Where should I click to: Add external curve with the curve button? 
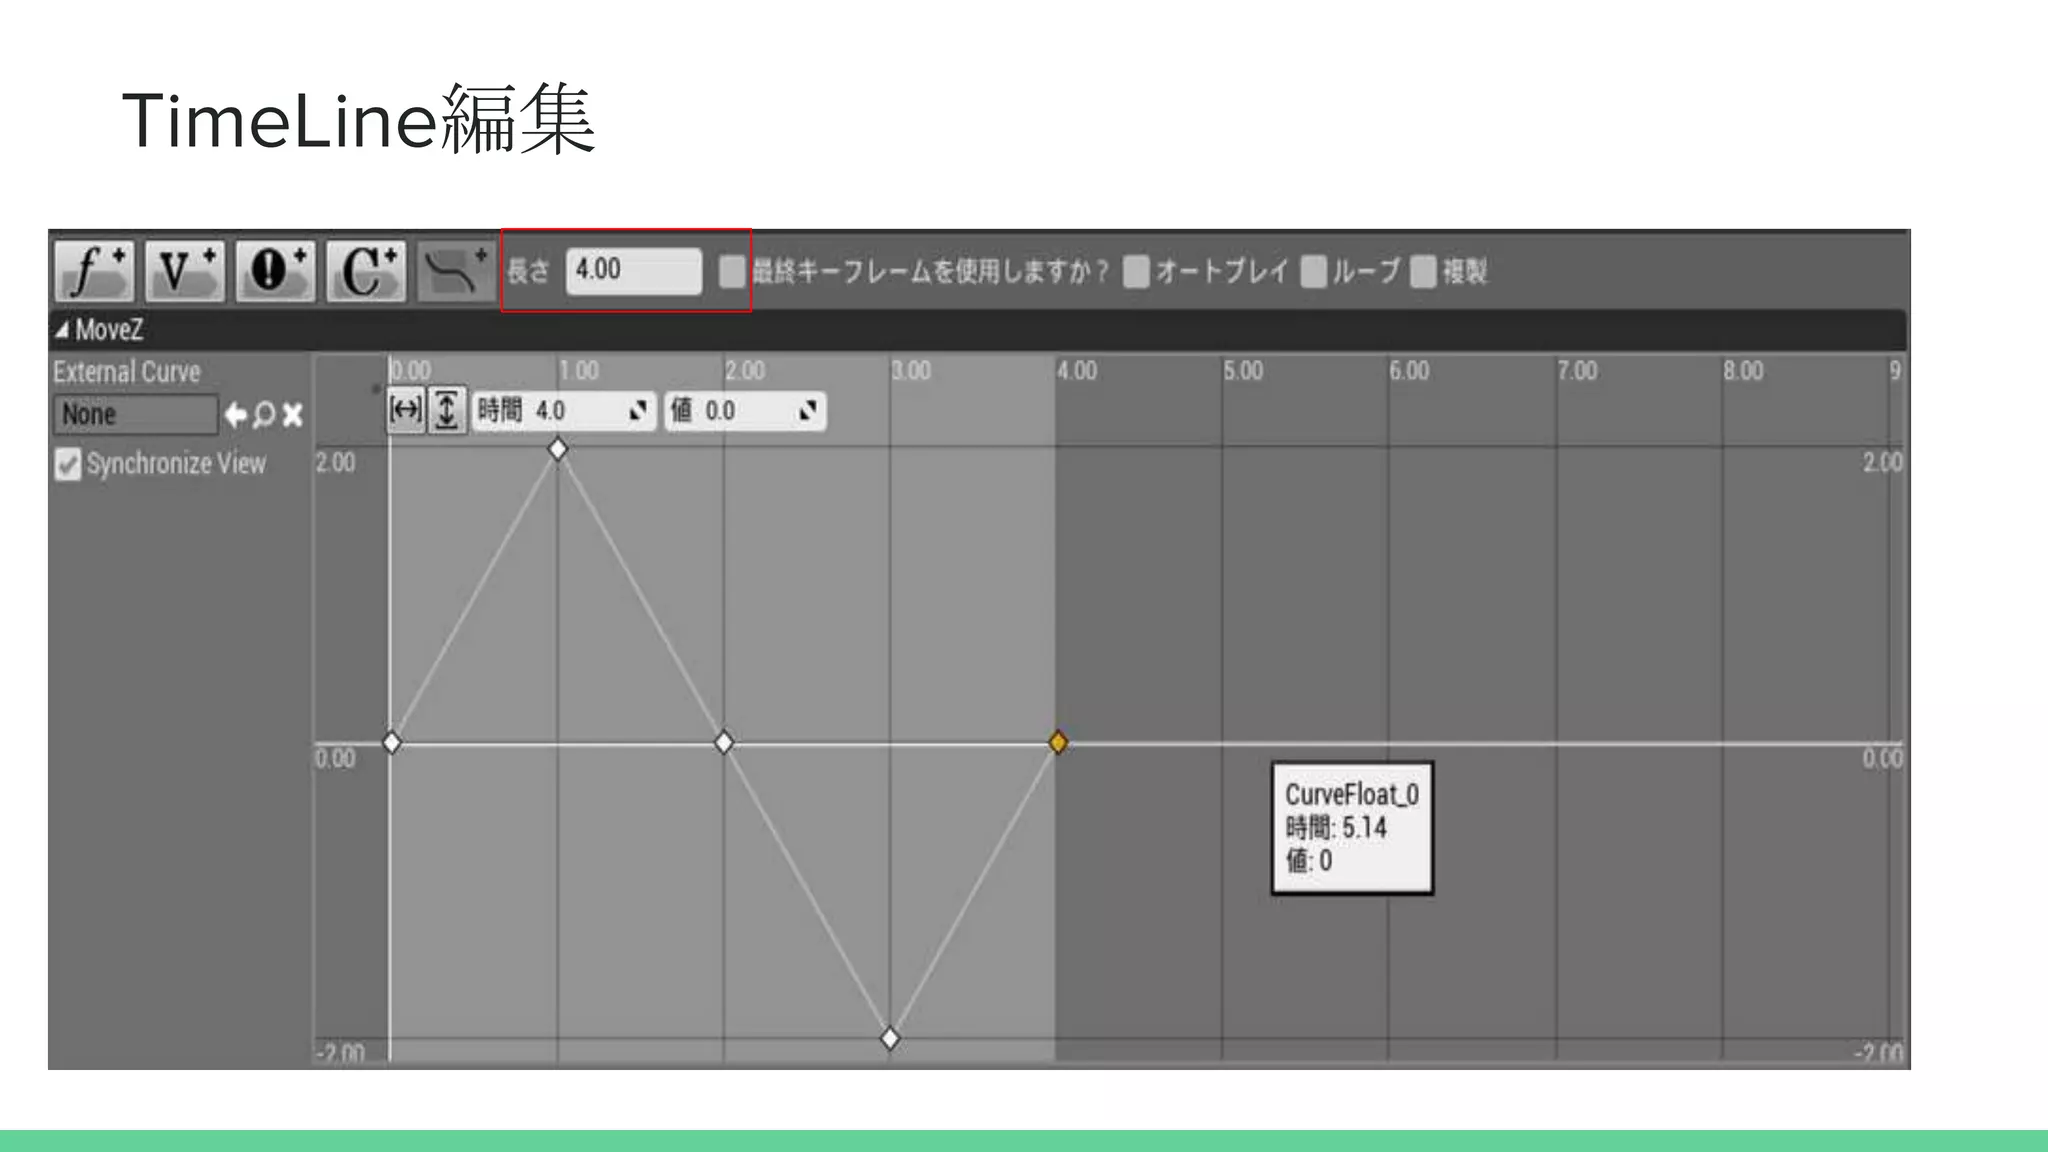pyautogui.click(x=455, y=270)
